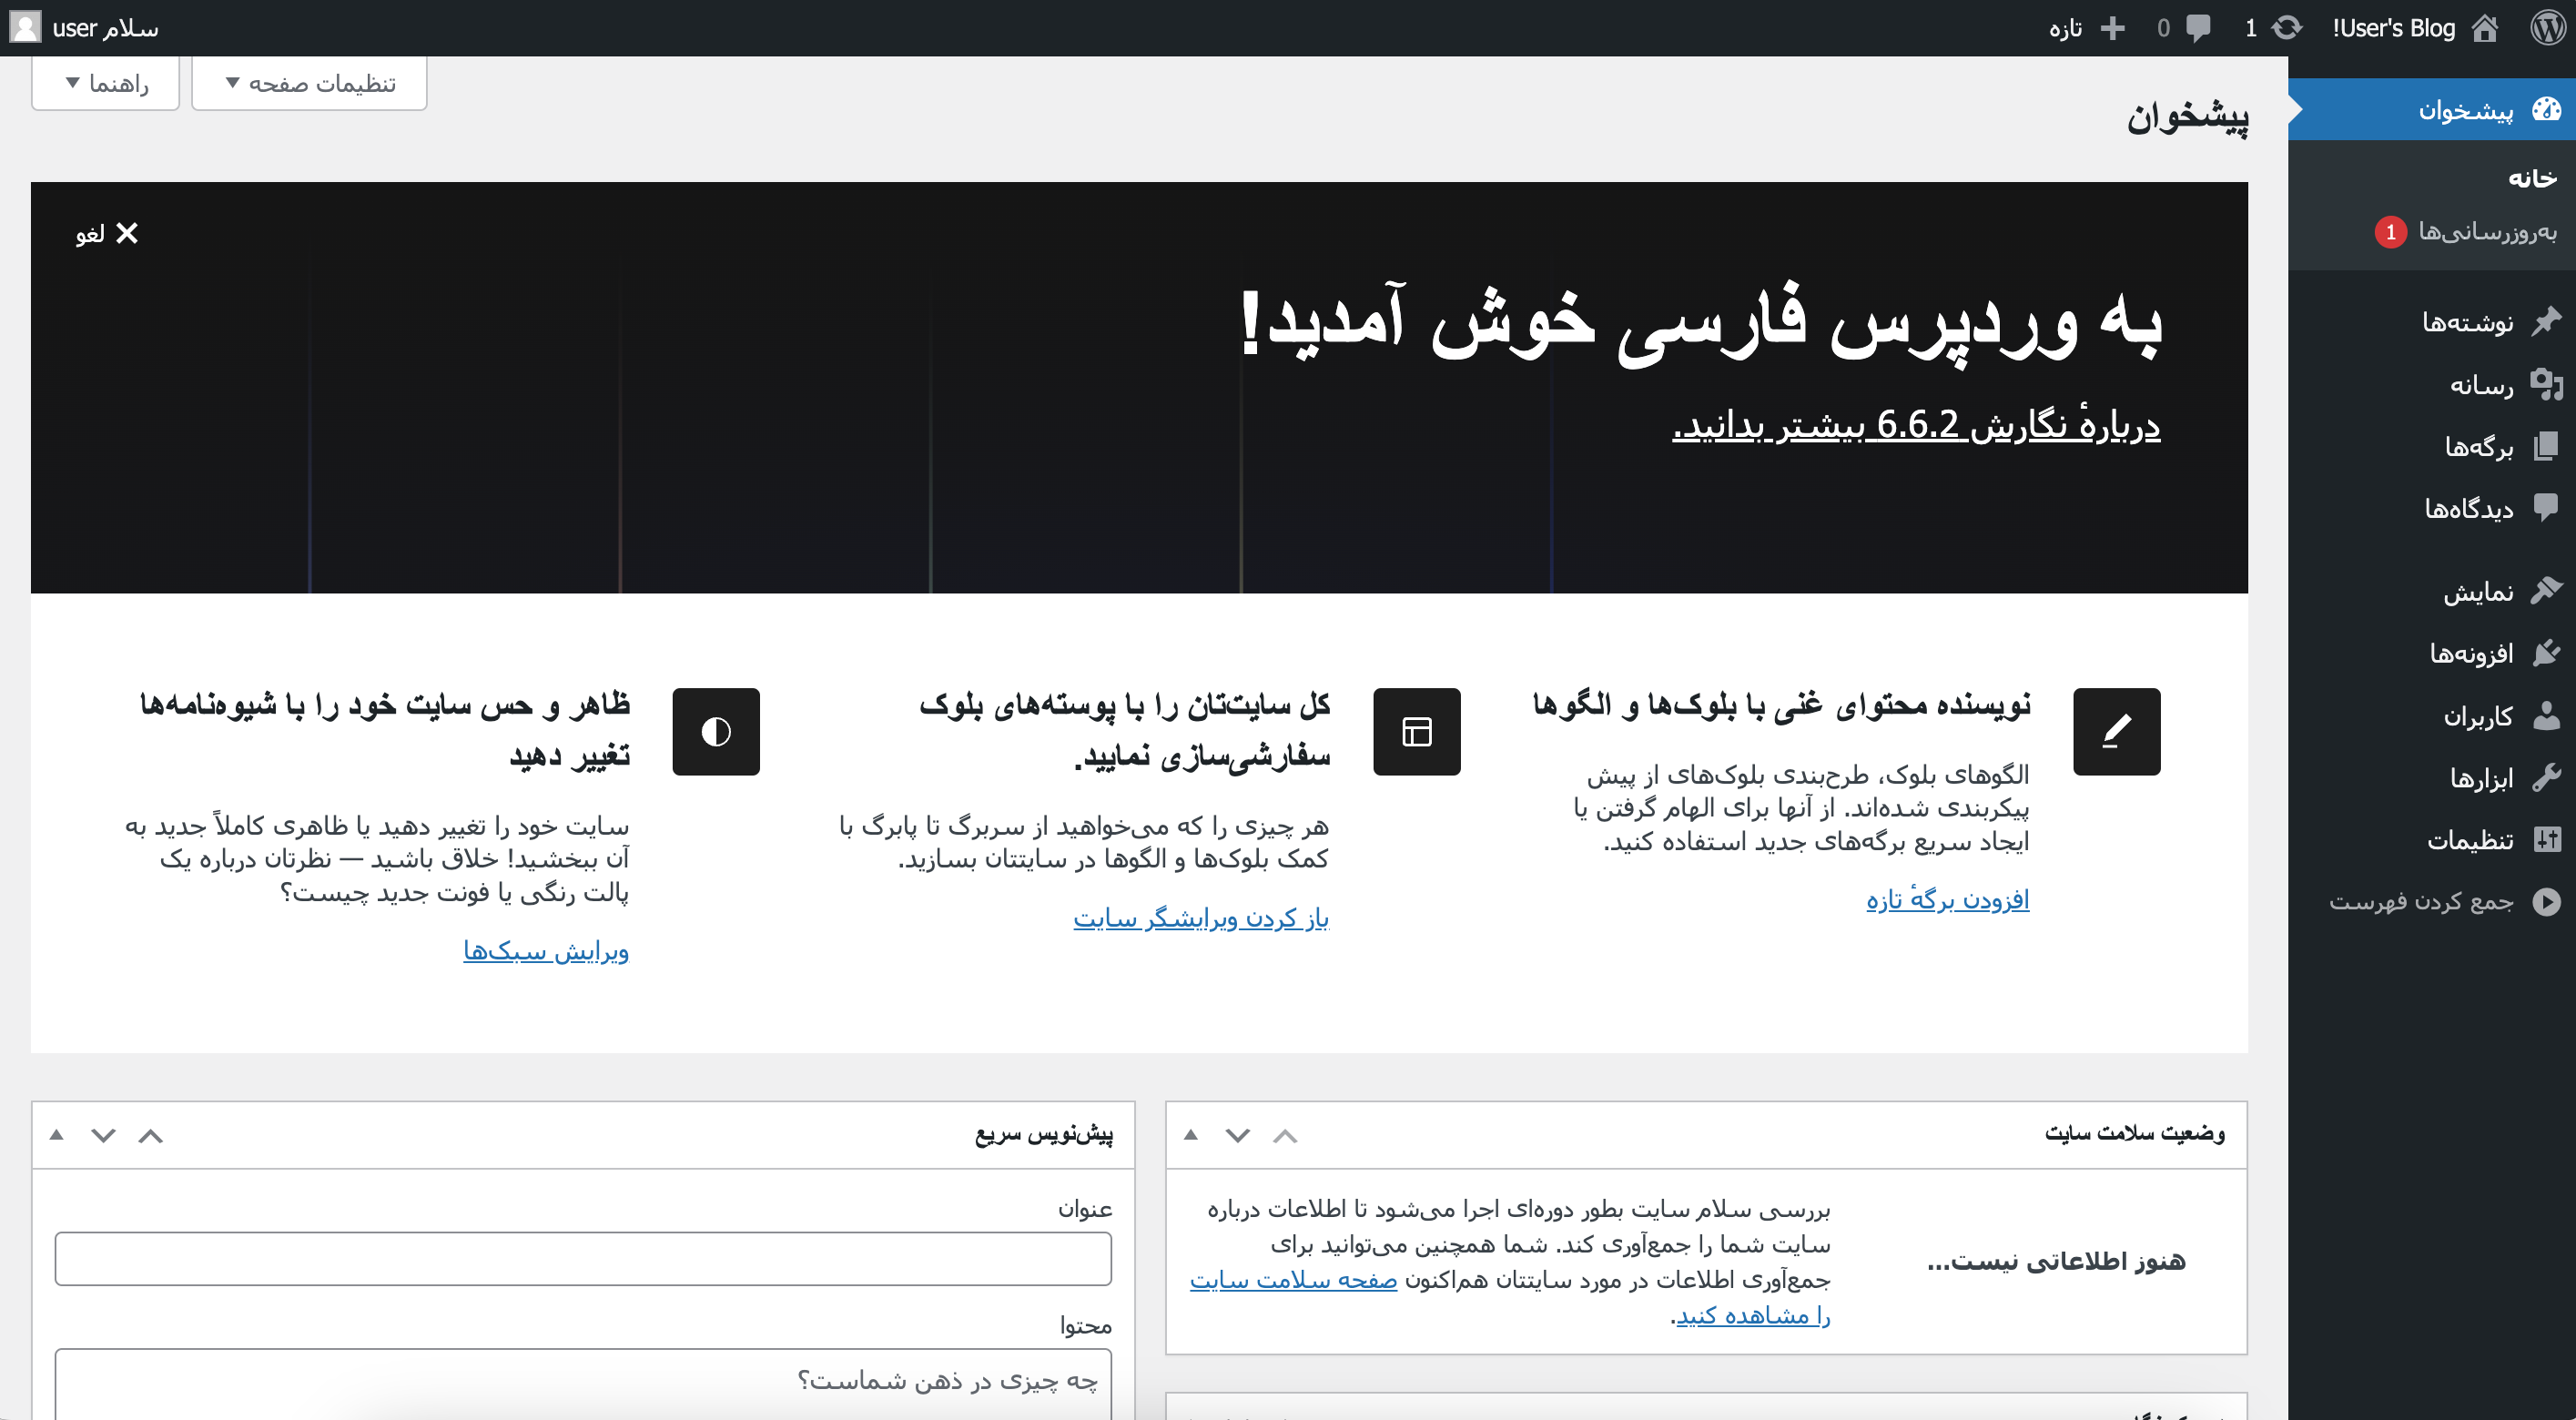Click the WordPress logo in admin bar
Image resolution: width=2576 pixels, height=1420 pixels.
click(x=2548, y=27)
